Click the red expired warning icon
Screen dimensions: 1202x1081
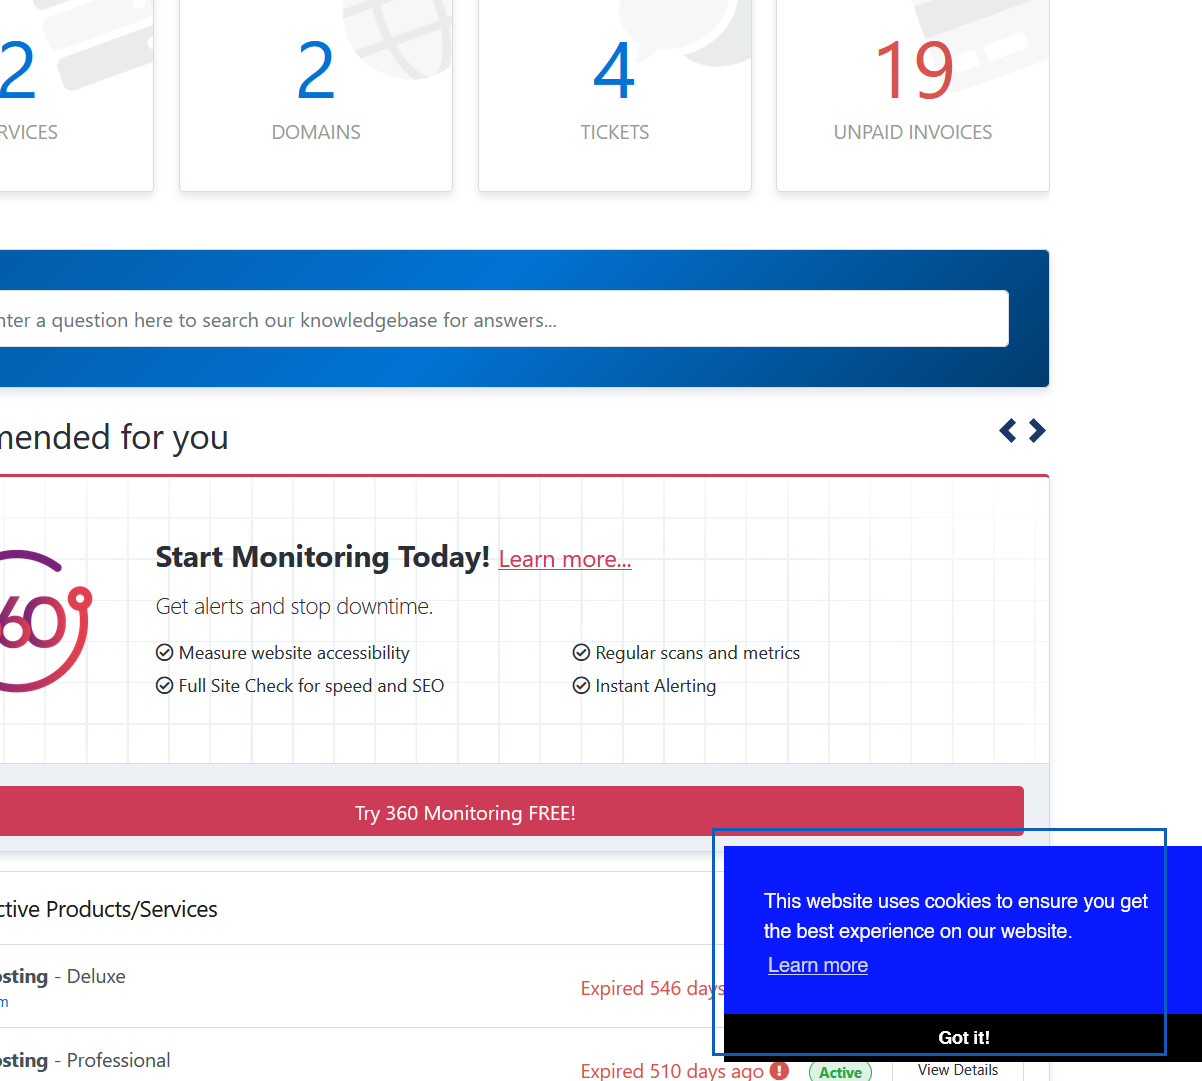[x=779, y=1070]
